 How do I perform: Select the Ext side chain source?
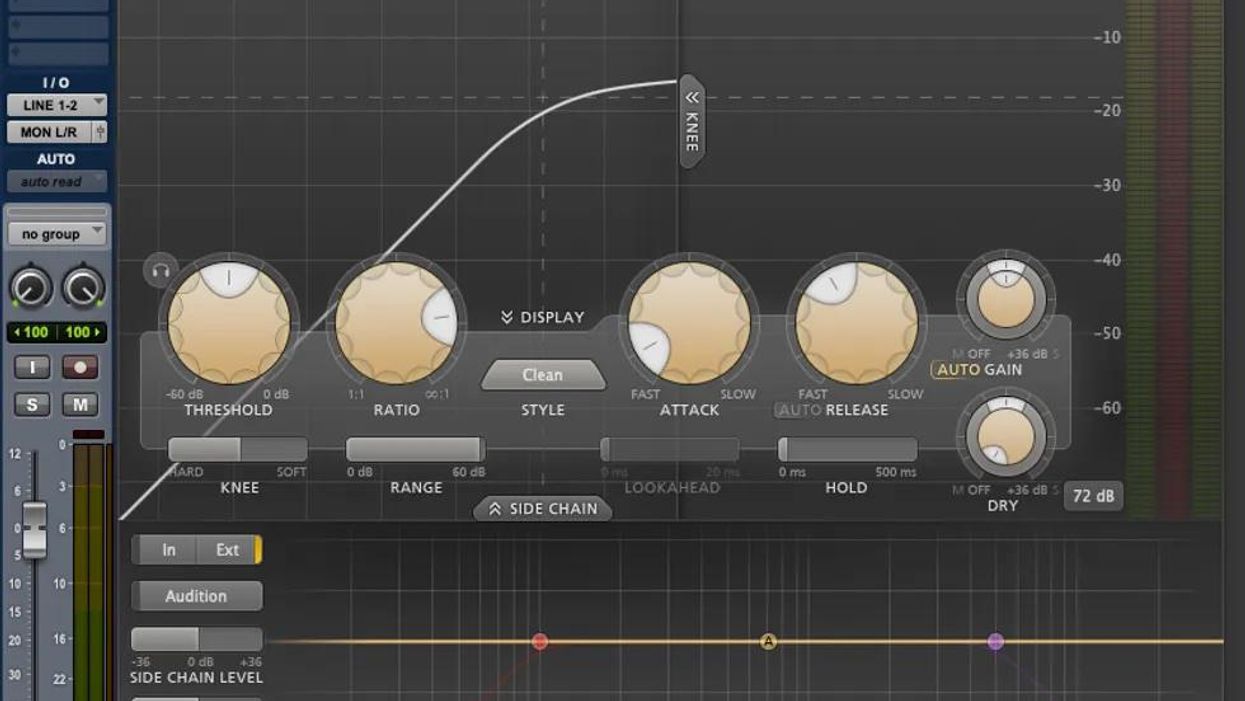228,550
